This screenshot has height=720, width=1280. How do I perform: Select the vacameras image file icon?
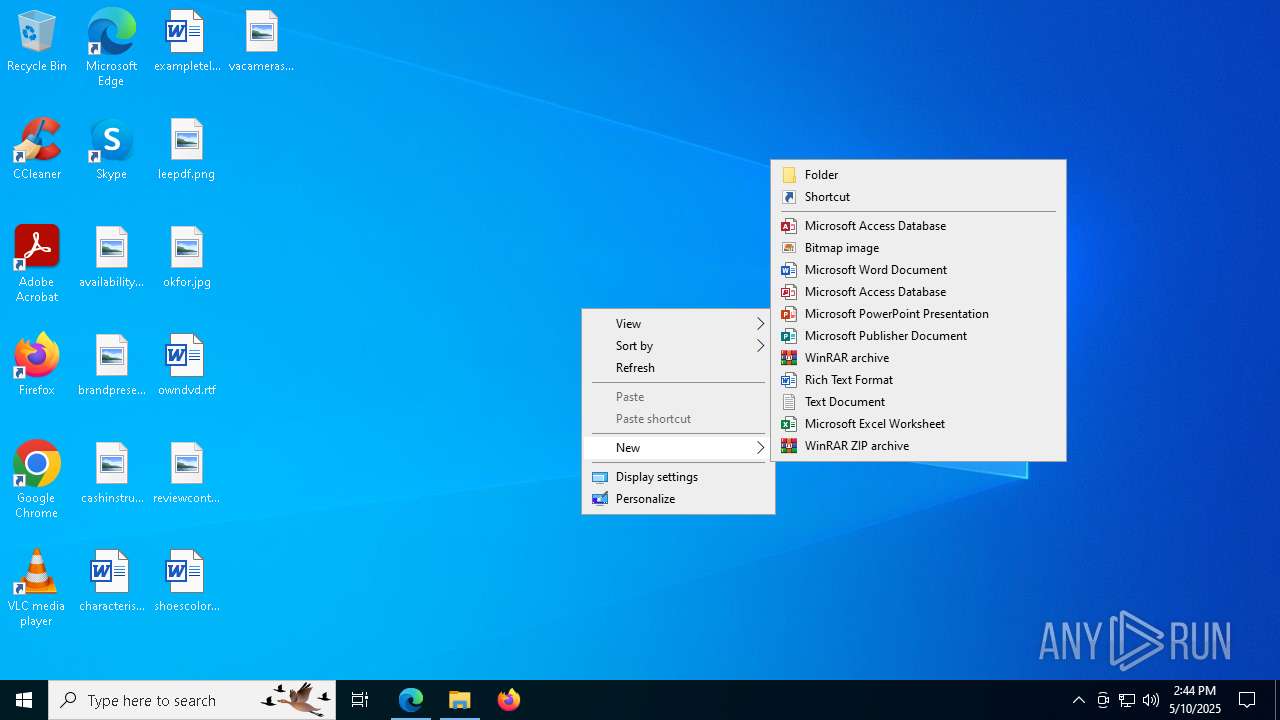click(x=261, y=42)
